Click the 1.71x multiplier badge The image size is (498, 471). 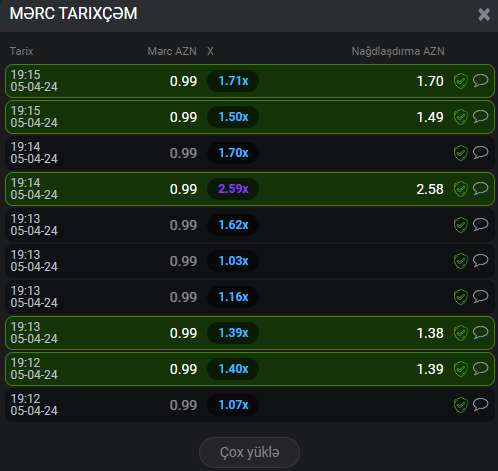(x=233, y=81)
